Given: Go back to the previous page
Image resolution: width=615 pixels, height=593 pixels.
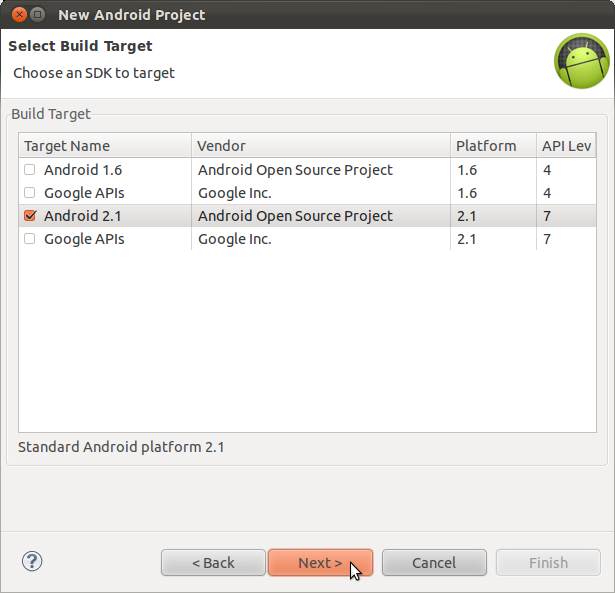Looking at the screenshot, I should coord(213,563).
